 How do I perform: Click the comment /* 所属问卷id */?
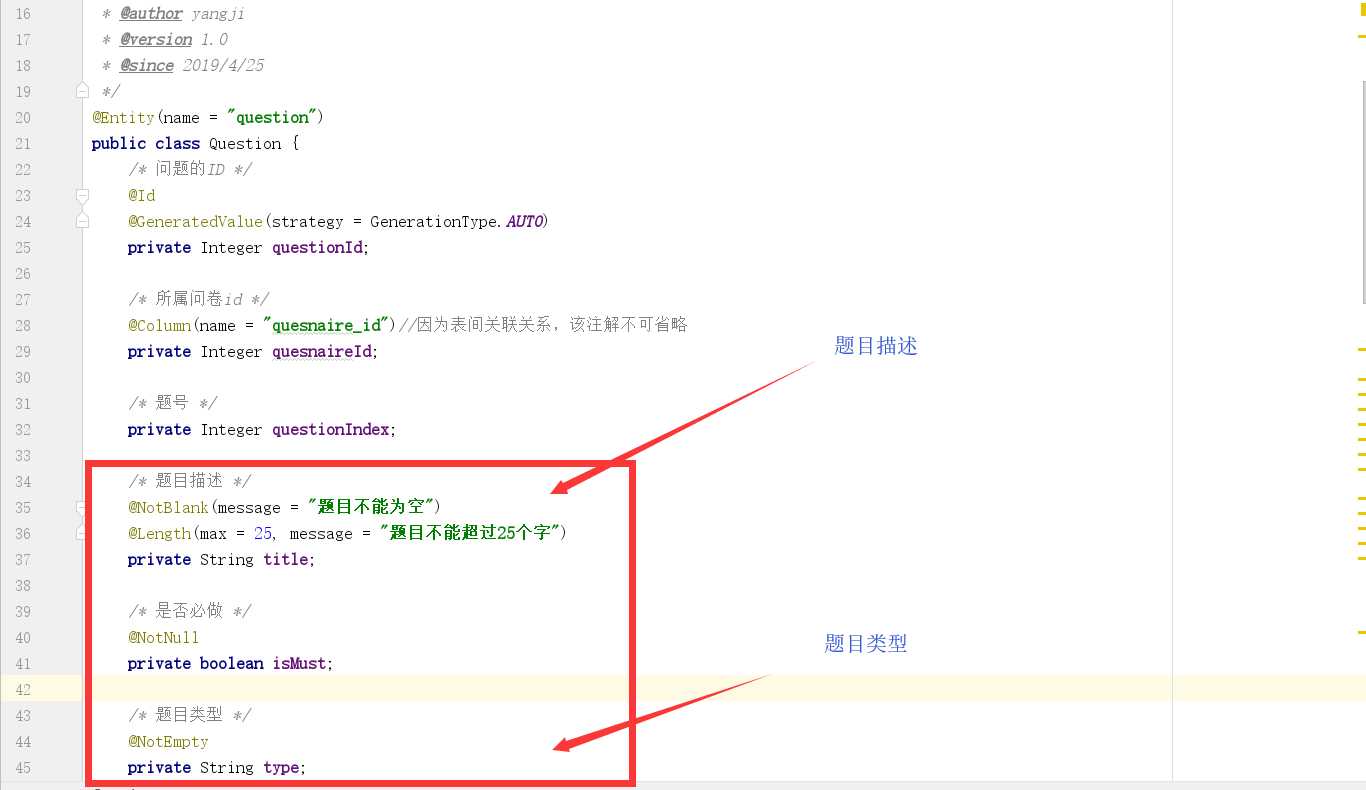pos(198,299)
